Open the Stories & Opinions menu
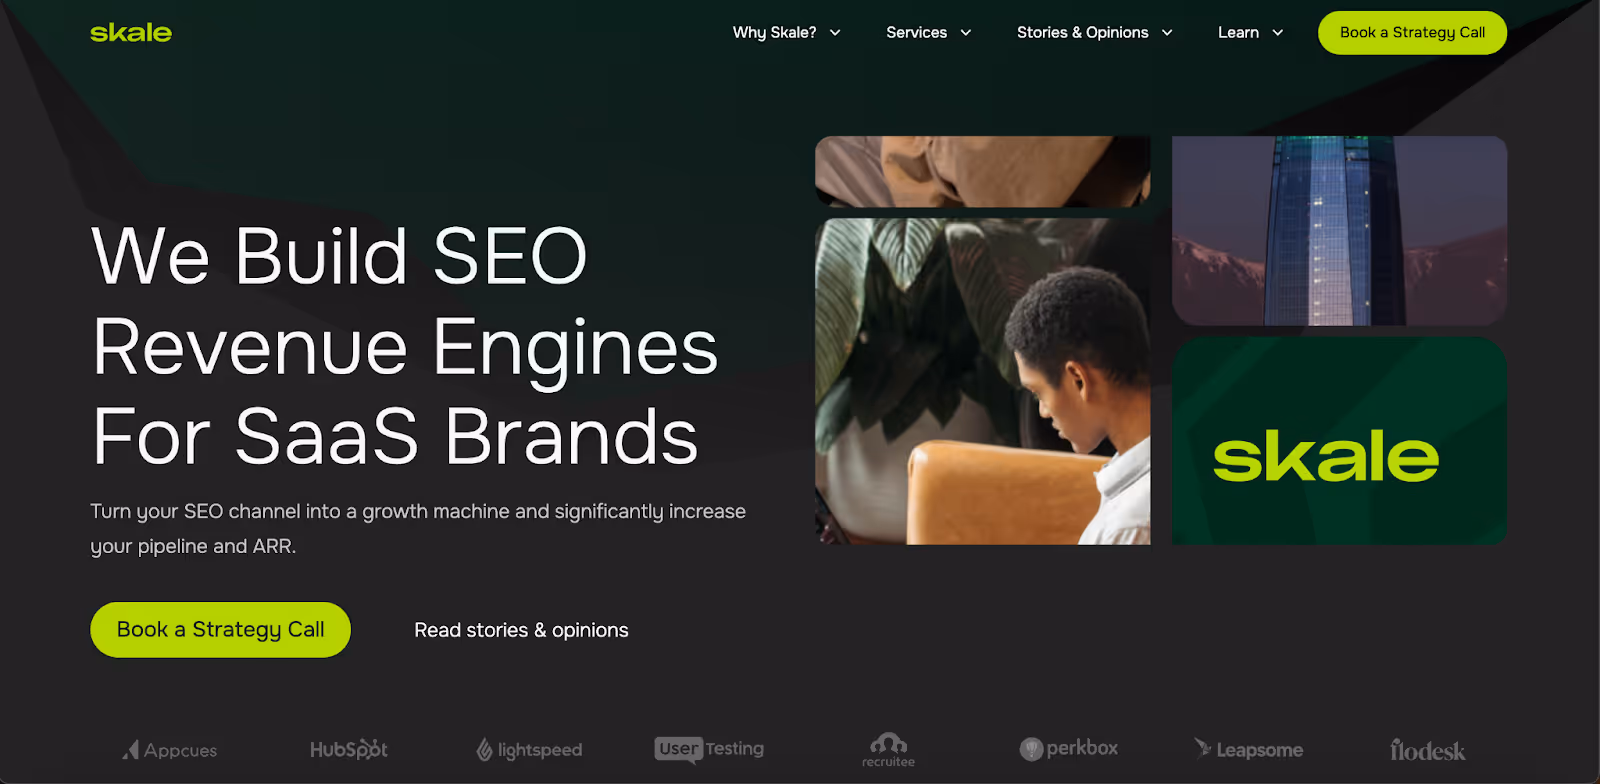 [1082, 33]
